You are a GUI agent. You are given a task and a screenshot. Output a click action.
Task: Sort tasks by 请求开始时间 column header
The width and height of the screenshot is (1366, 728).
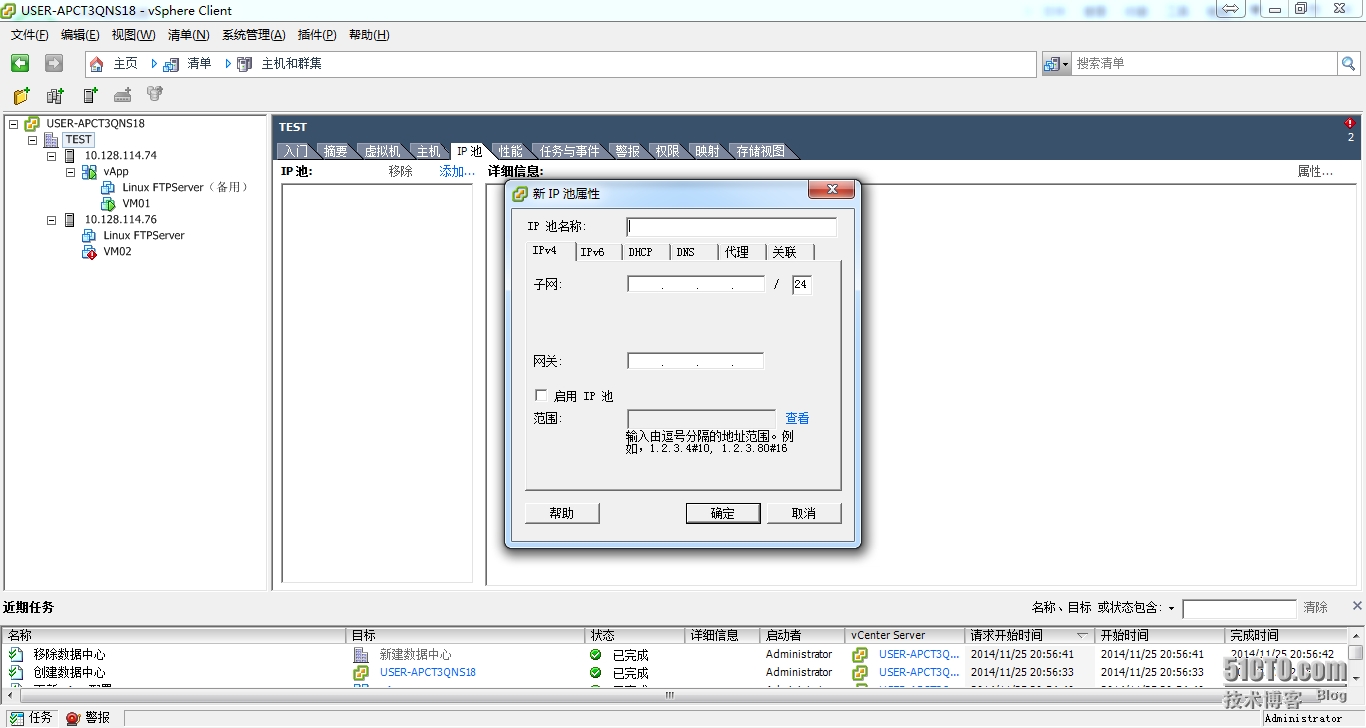[1030, 635]
